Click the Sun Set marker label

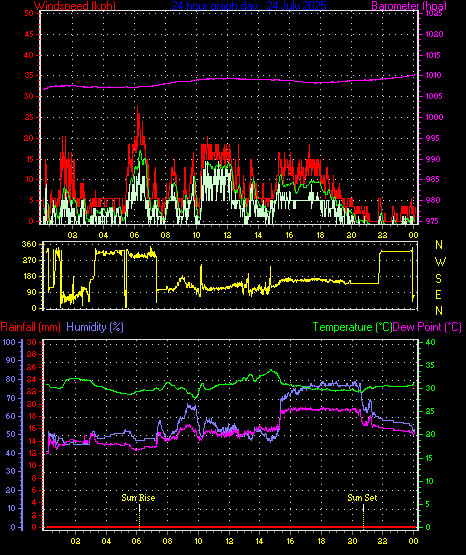point(362,498)
